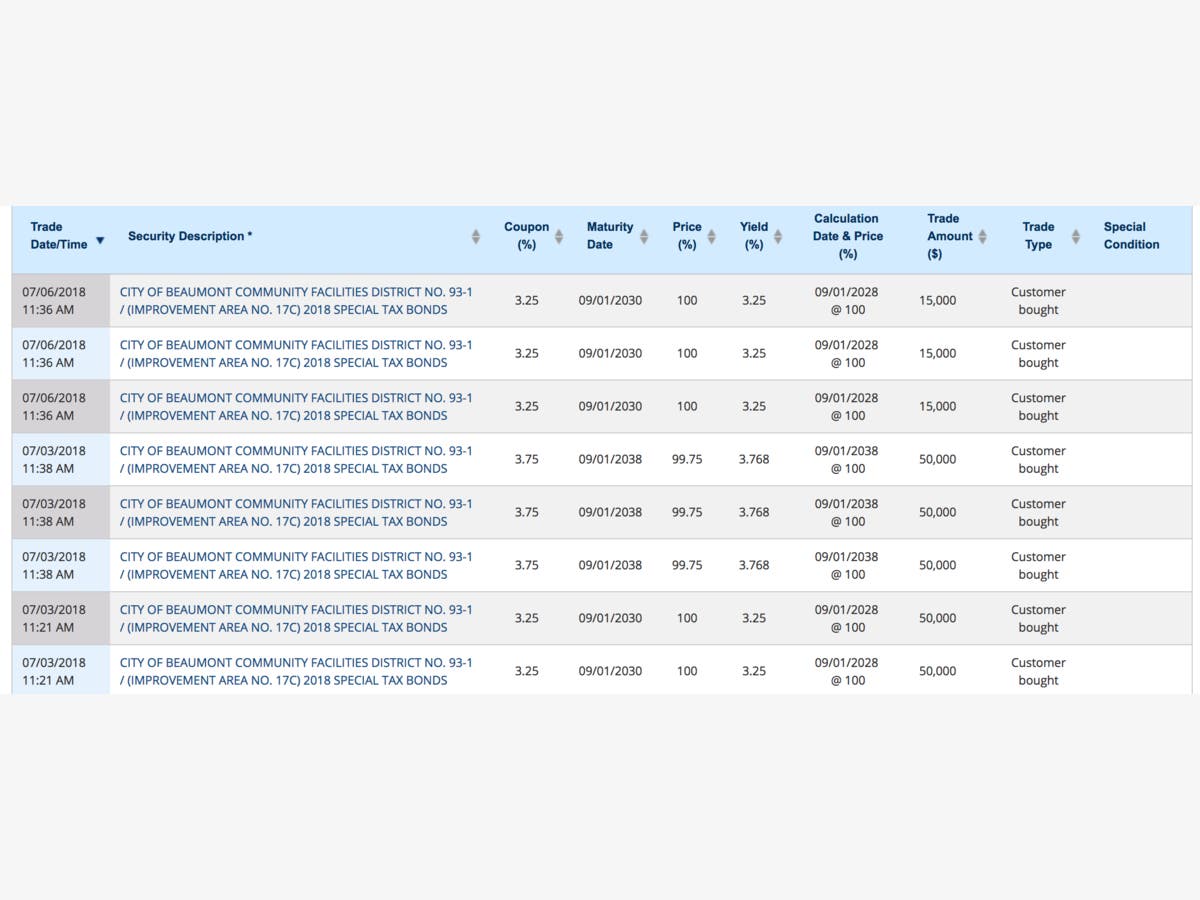Sort by Trade Type arrow icon
The width and height of the screenshot is (1200, 900).
[1076, 237]
